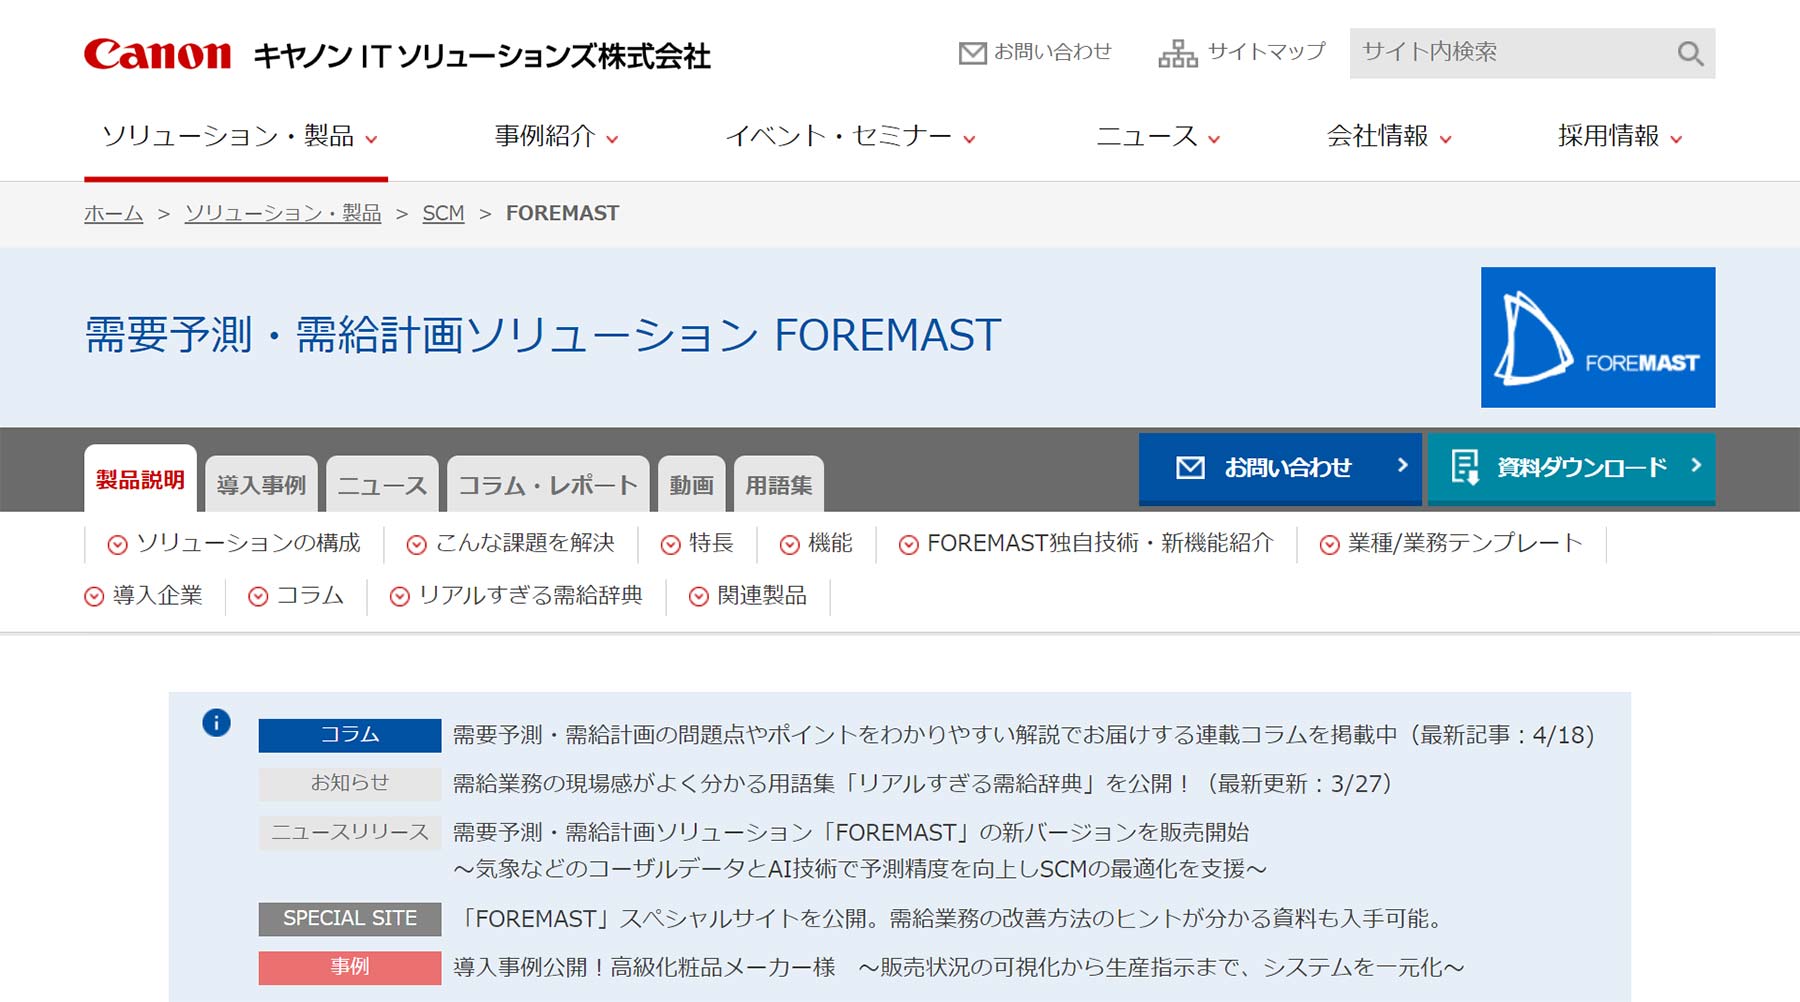Expand the 事例紹介 menu
The width and height of the screenshot is (1800, 1002).
pos(556,136)
